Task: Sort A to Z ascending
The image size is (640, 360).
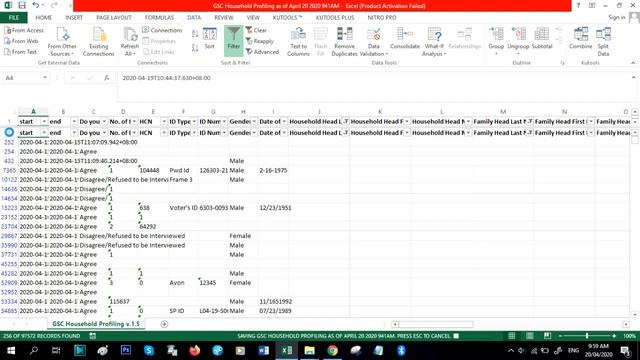Action: [195, 34]
